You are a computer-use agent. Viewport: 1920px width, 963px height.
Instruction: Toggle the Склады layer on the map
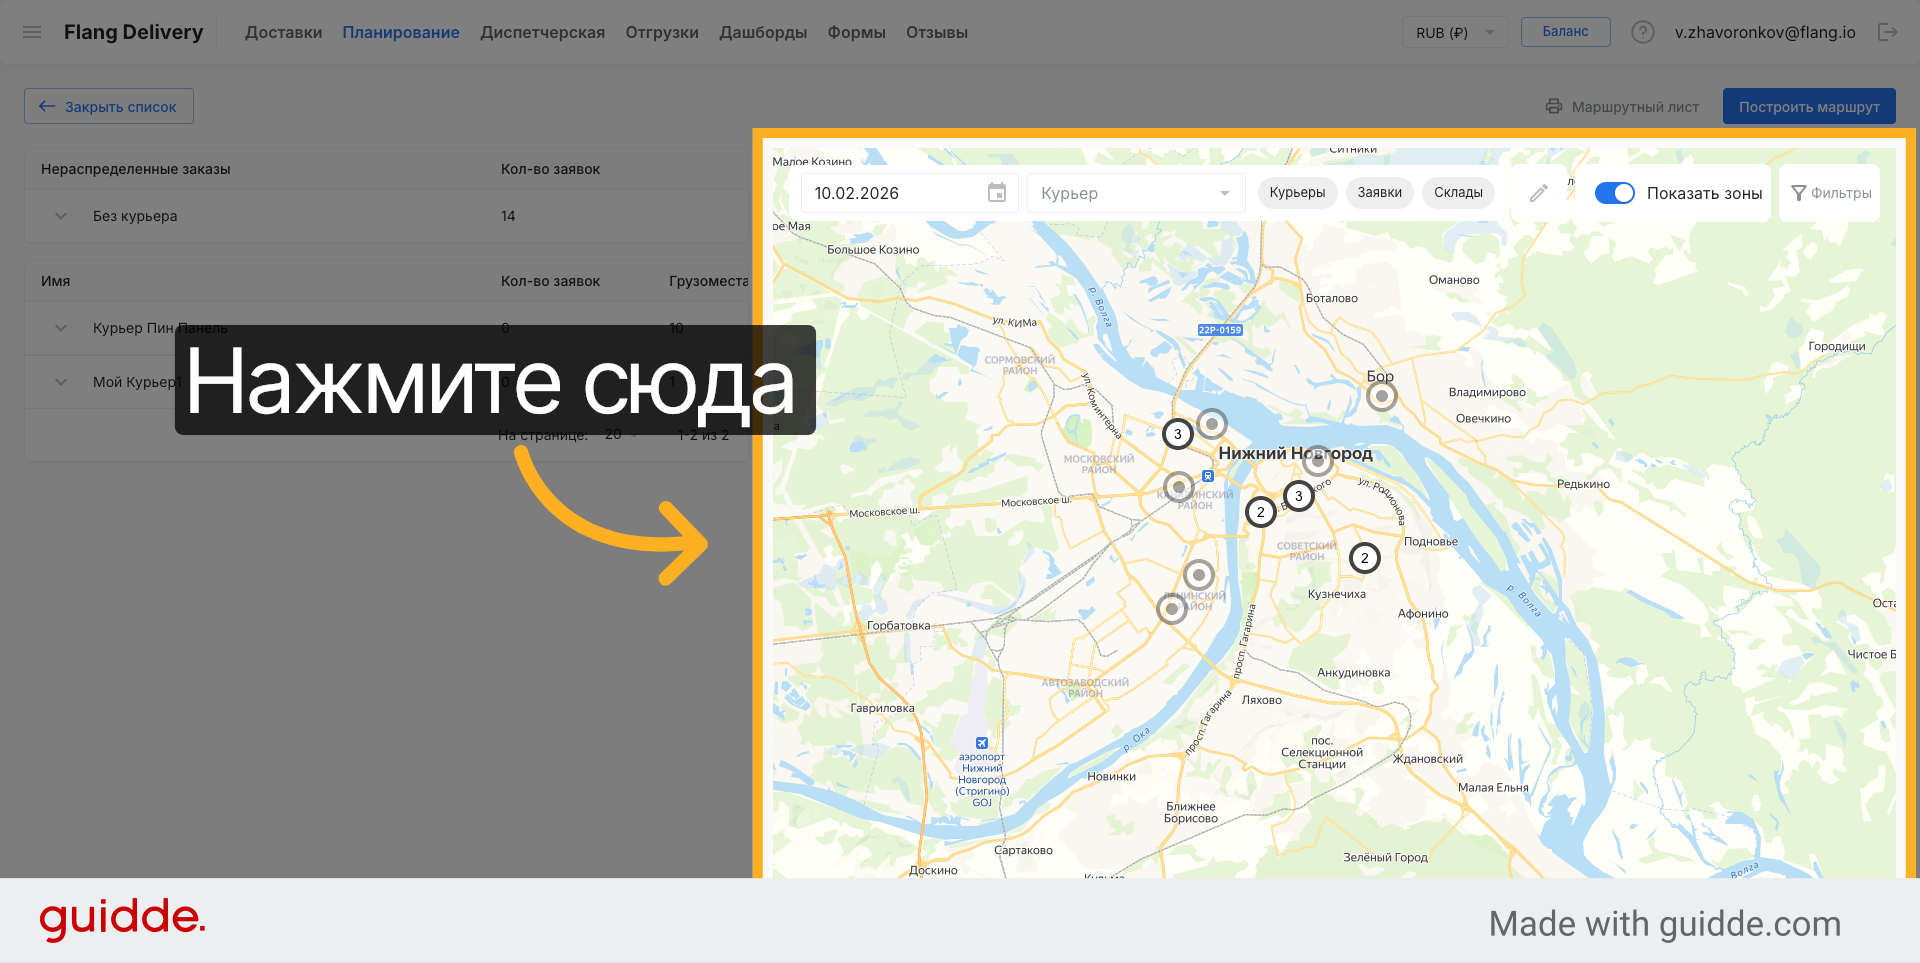click(1458, 192)
